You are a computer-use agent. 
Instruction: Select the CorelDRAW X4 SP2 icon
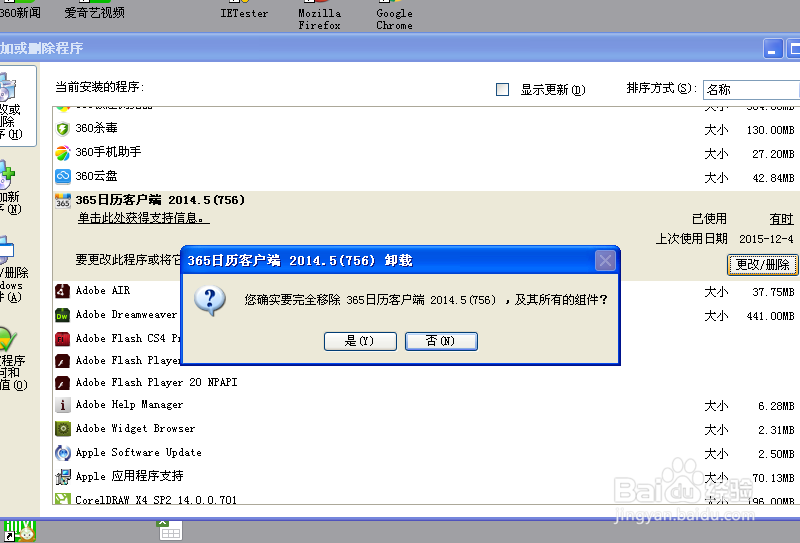[63, 499]
